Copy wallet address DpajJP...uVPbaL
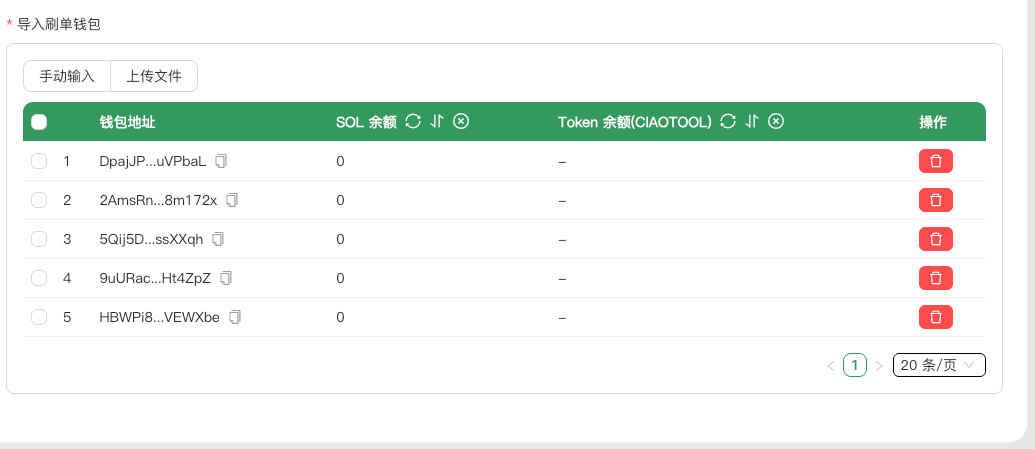The height and width of the screenshot is (449, 1035). coord(222,161)
